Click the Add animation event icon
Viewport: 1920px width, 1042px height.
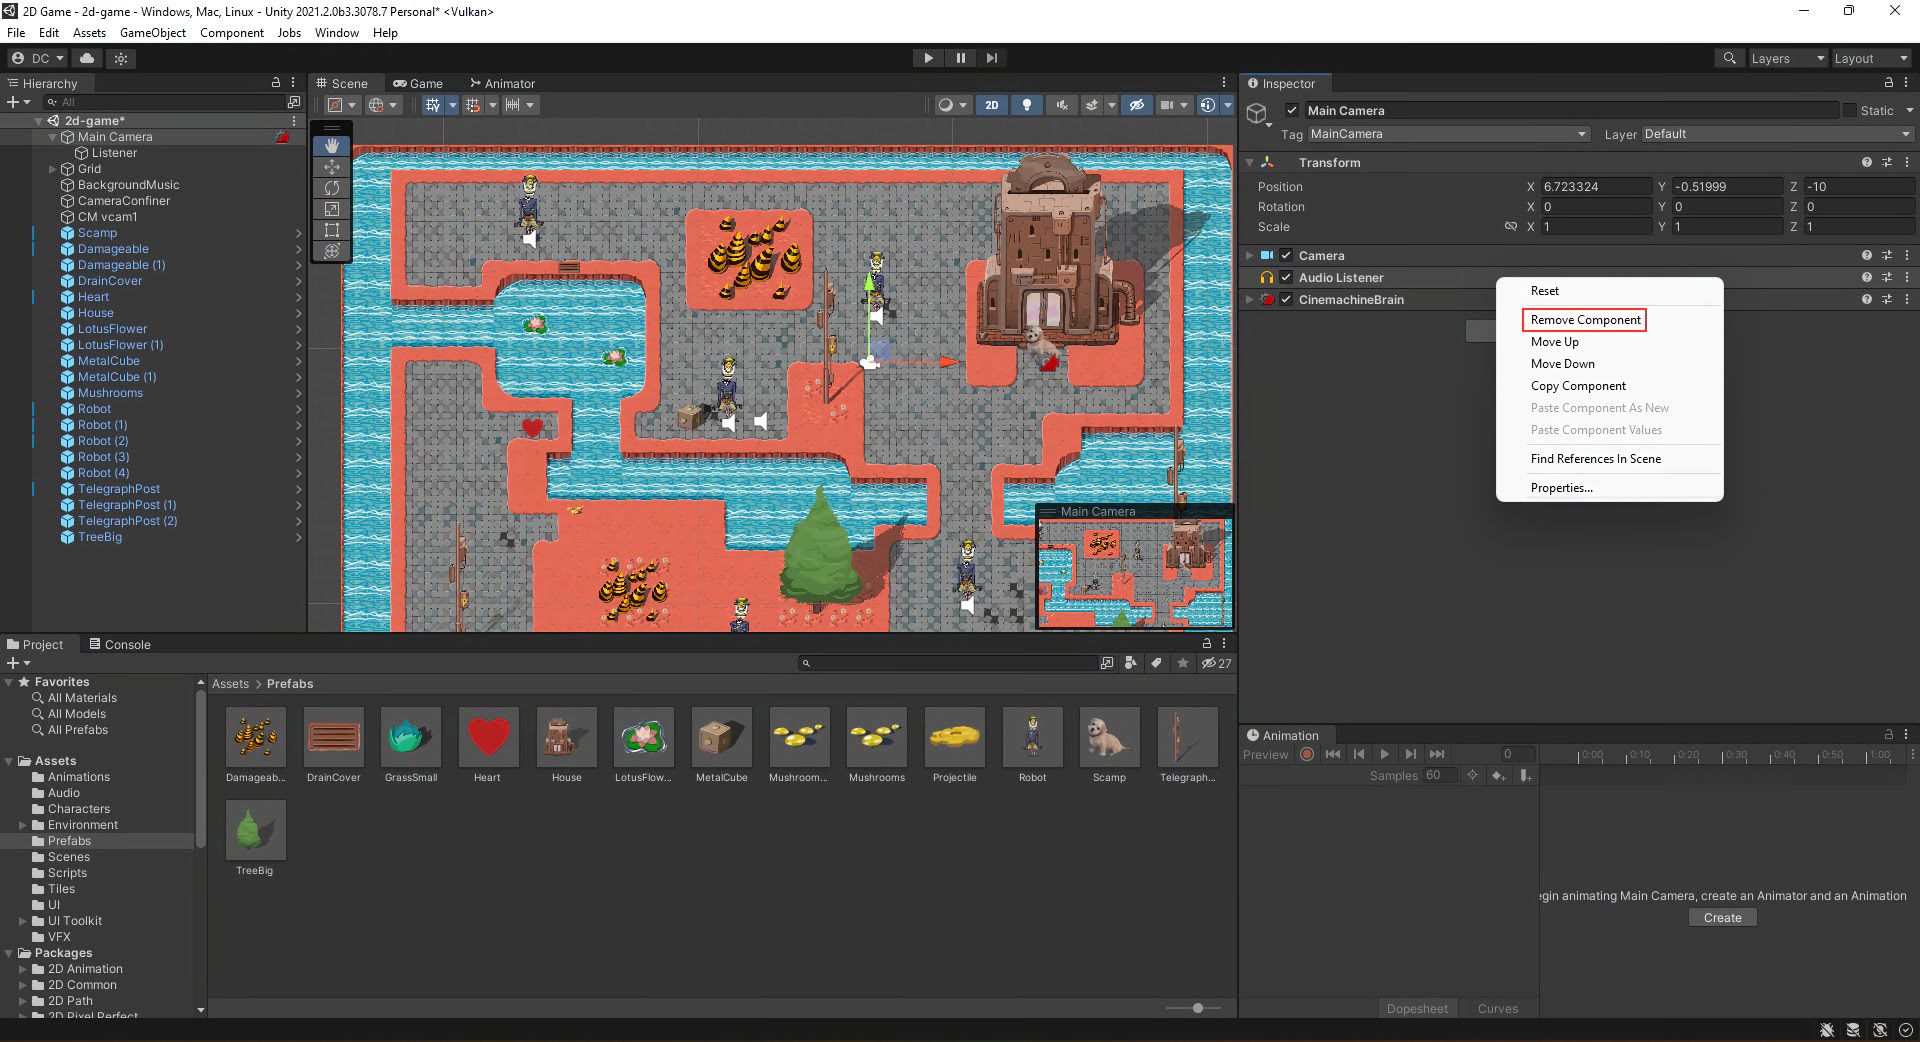coord(1525,776)
